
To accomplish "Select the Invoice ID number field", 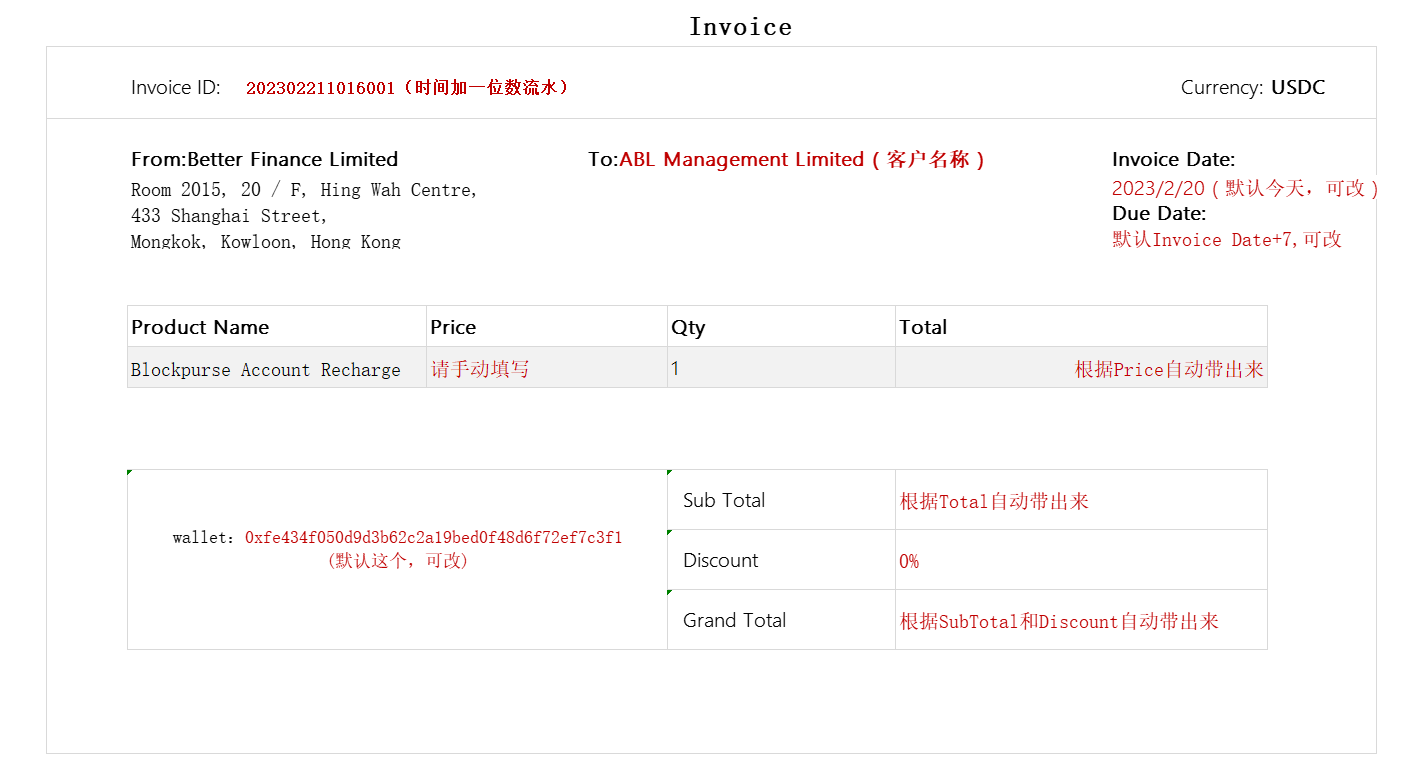I will [408, 88].
